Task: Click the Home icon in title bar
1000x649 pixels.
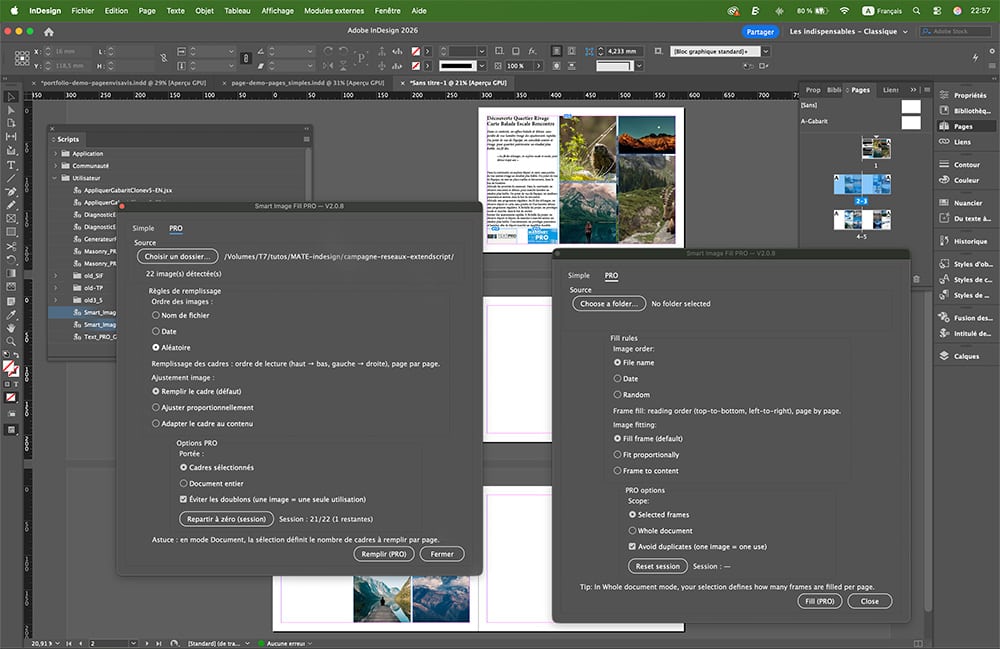Action: [48, 32]
